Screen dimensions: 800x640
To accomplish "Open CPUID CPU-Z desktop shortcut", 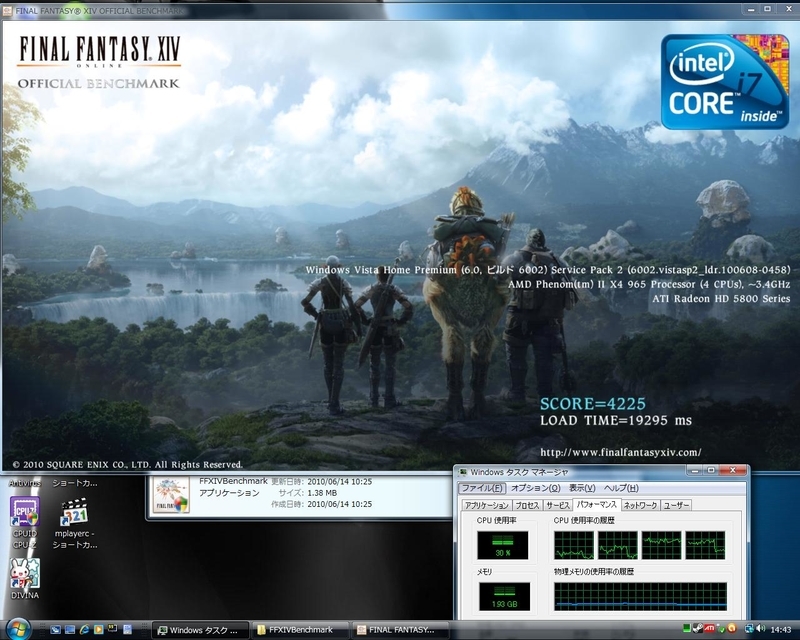I will [x=24, y=522].
